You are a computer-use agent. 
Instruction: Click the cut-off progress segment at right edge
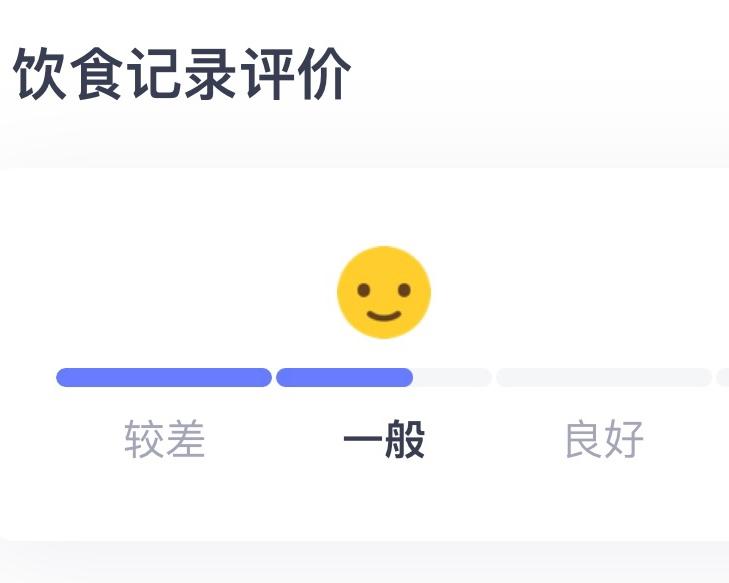[723, 377]
